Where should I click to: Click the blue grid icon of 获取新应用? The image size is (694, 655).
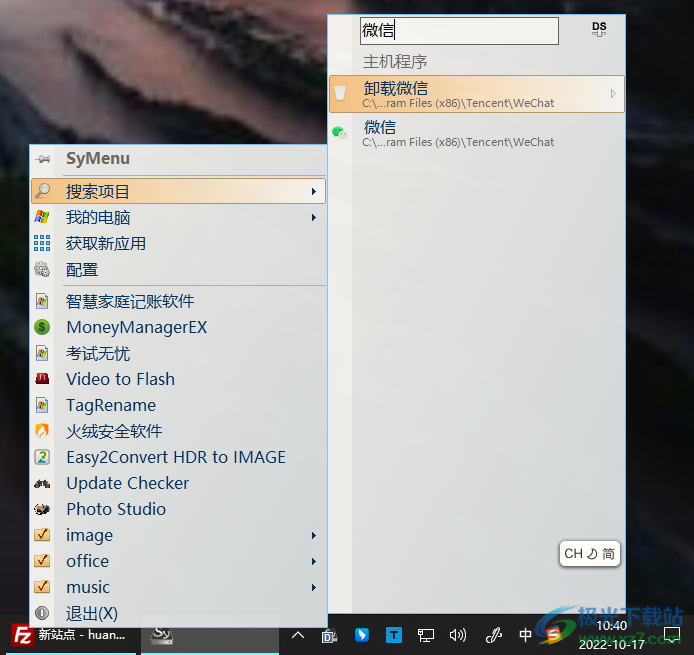pyautogui.click(x=42, y=243)
